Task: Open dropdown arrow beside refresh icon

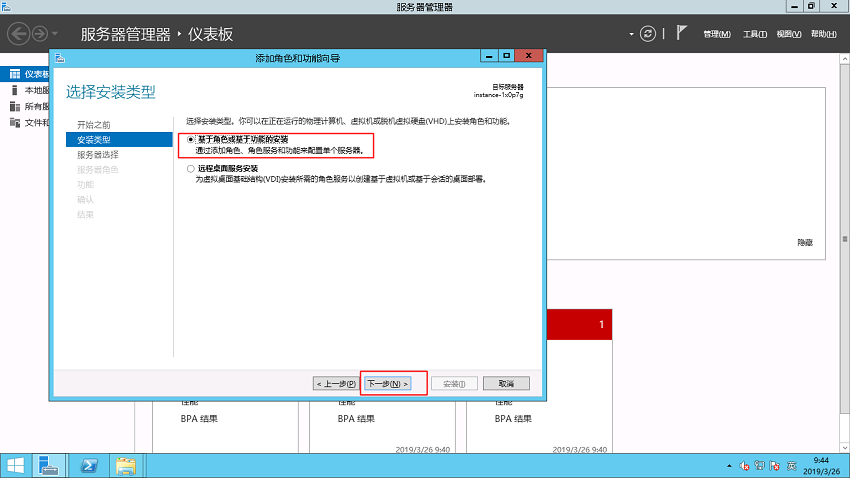Action: click(x=632, y=34)
